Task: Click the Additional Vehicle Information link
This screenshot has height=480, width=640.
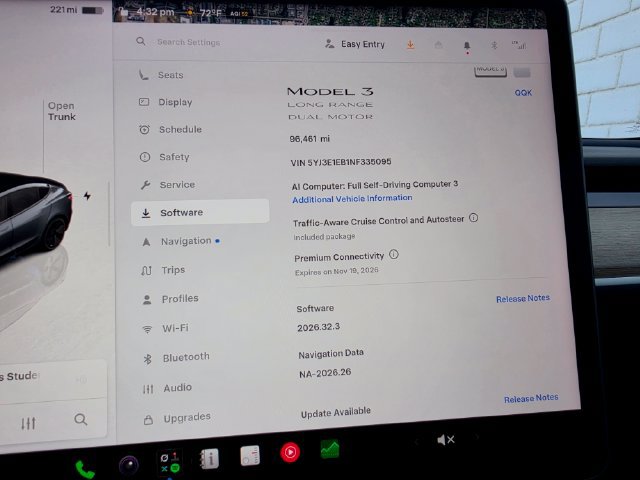Action: (x=352, y=199)
